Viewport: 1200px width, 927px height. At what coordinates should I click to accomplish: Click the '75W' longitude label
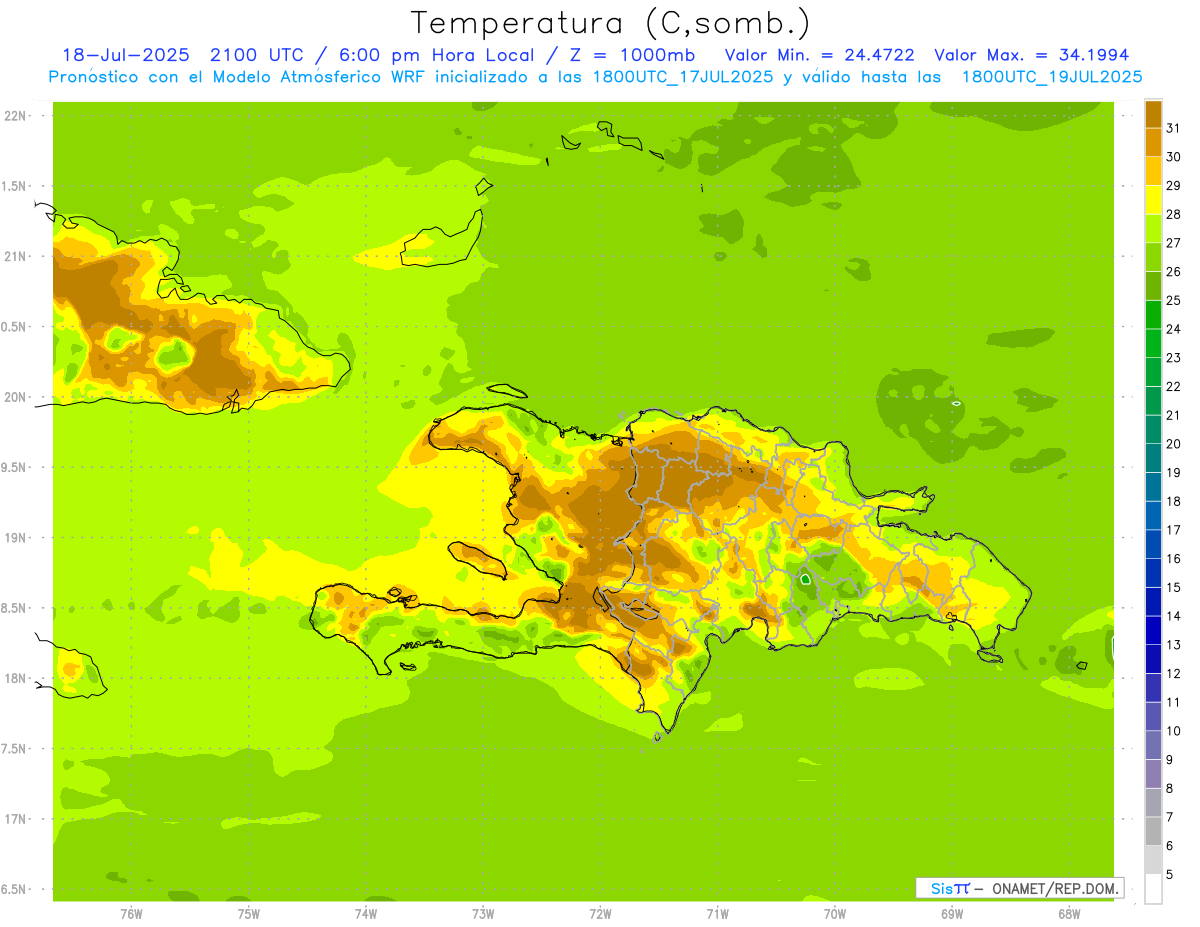pyautogui.click(x=249, y=914)
